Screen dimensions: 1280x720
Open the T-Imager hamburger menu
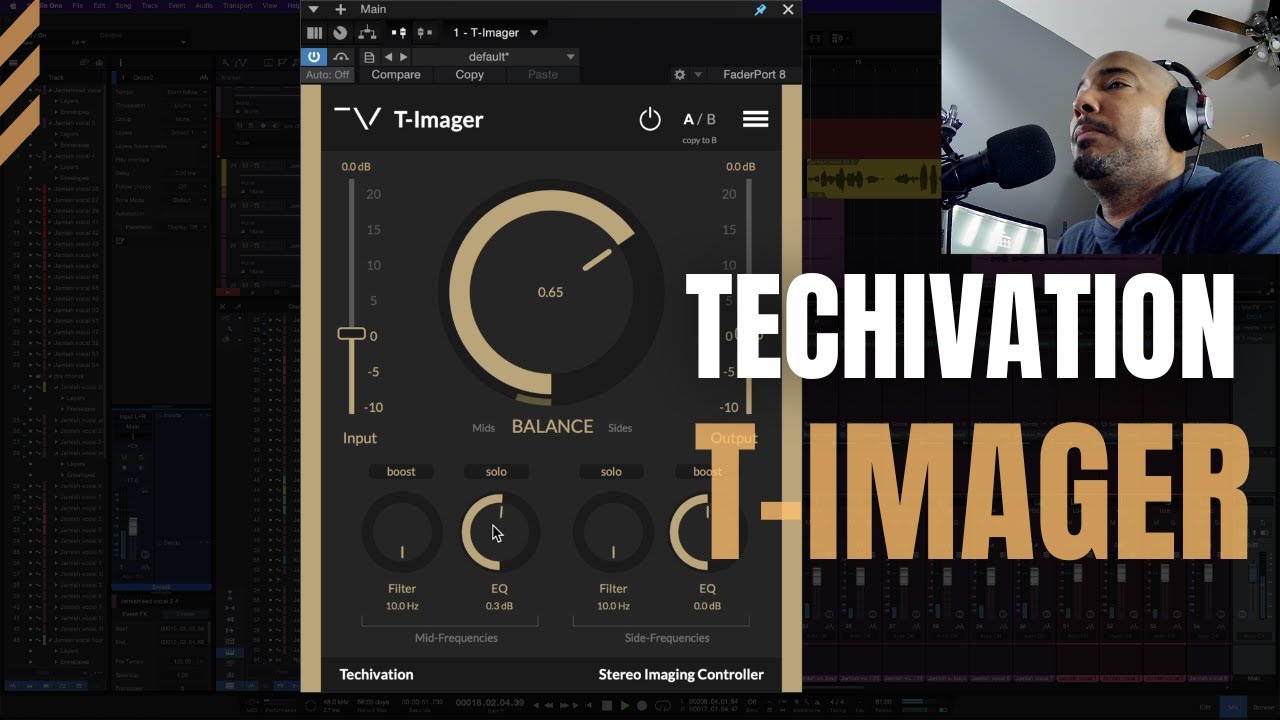(755, 119)
